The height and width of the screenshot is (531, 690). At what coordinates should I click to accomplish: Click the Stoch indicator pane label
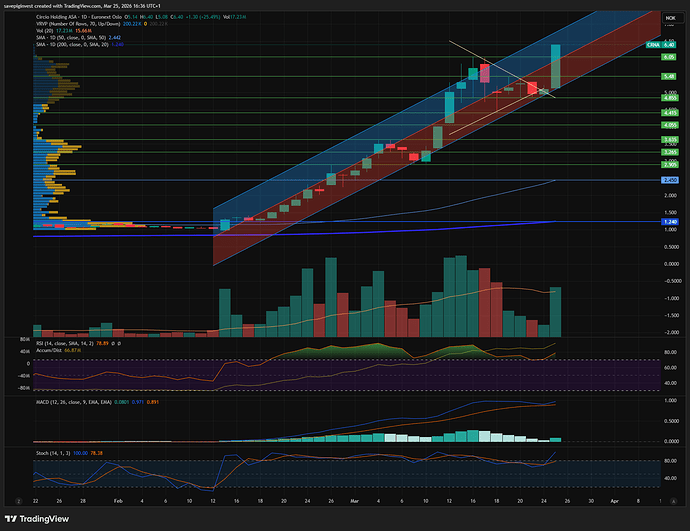click(45, 453)
